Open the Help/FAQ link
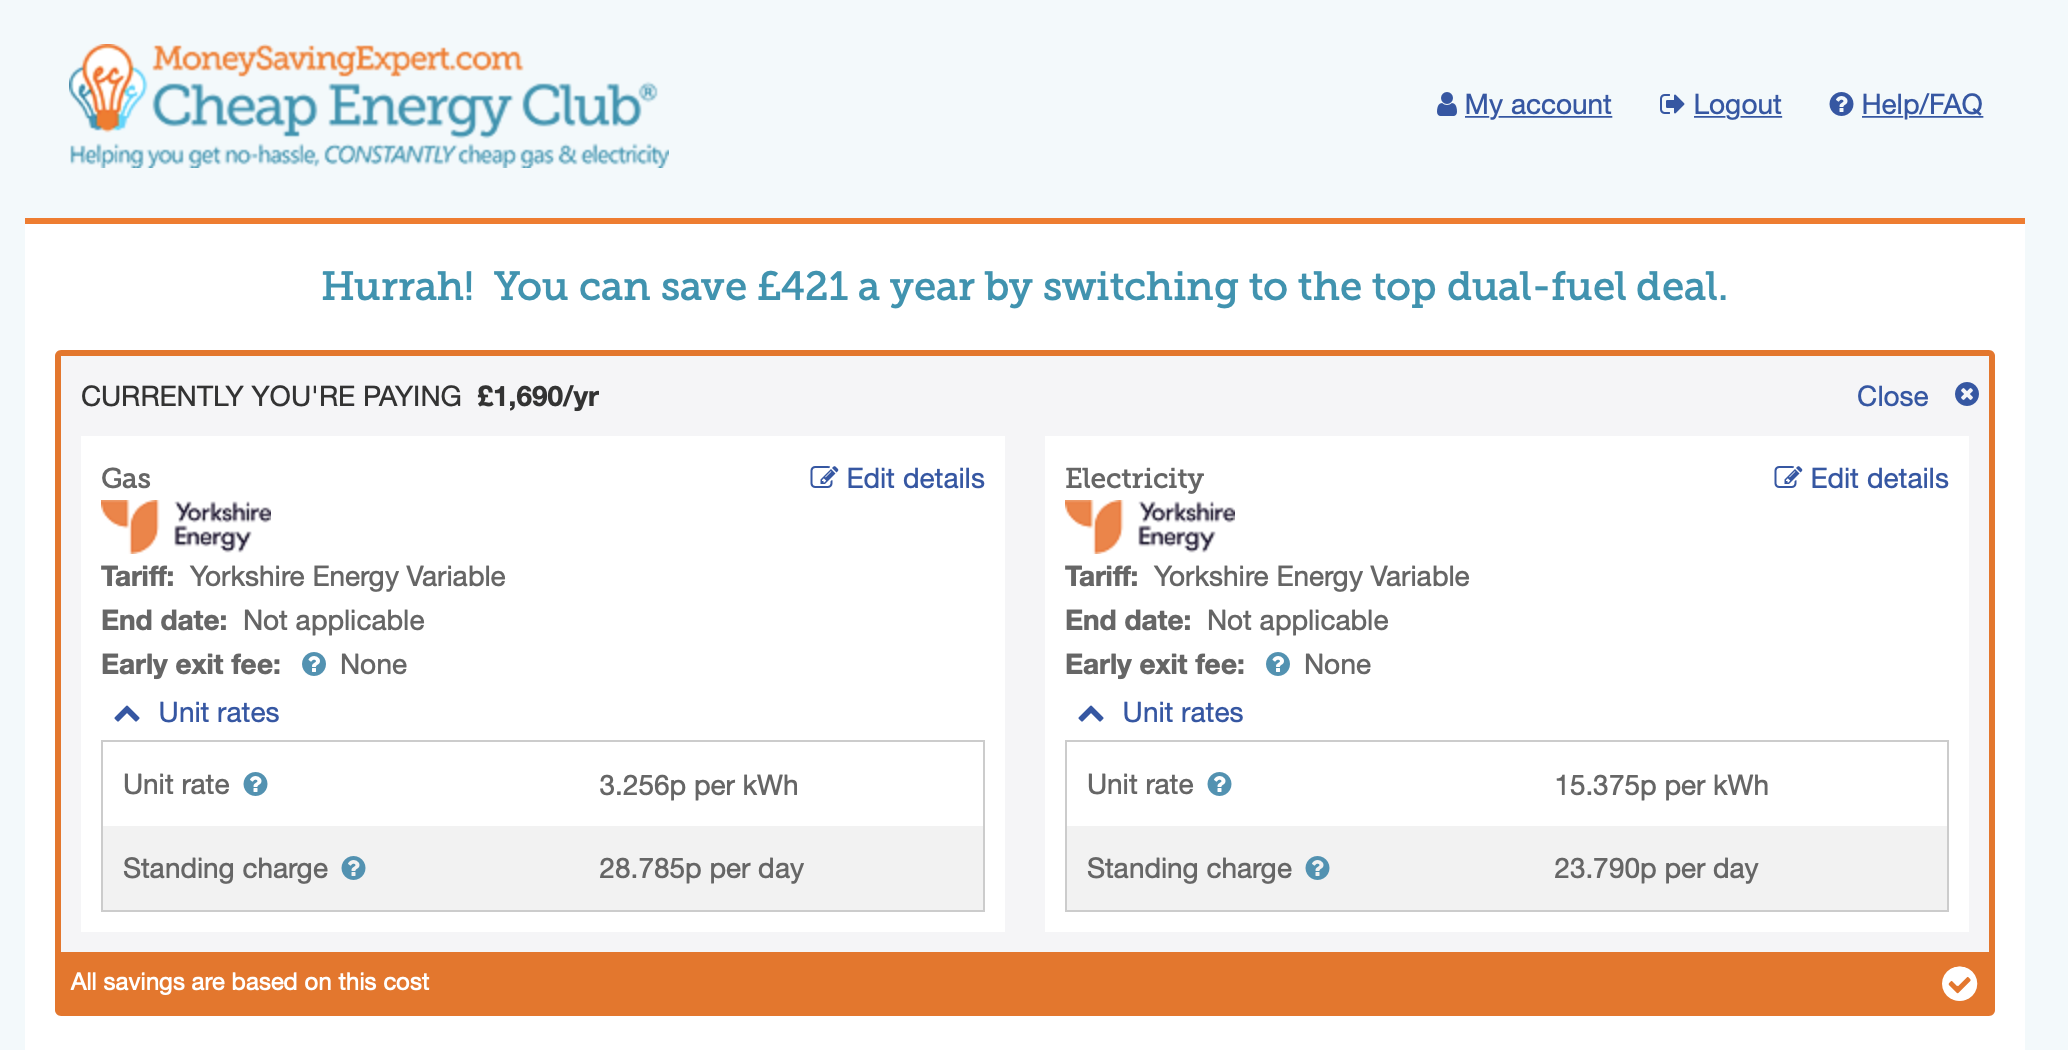 pyautogui.click(x=1922, y=104)
